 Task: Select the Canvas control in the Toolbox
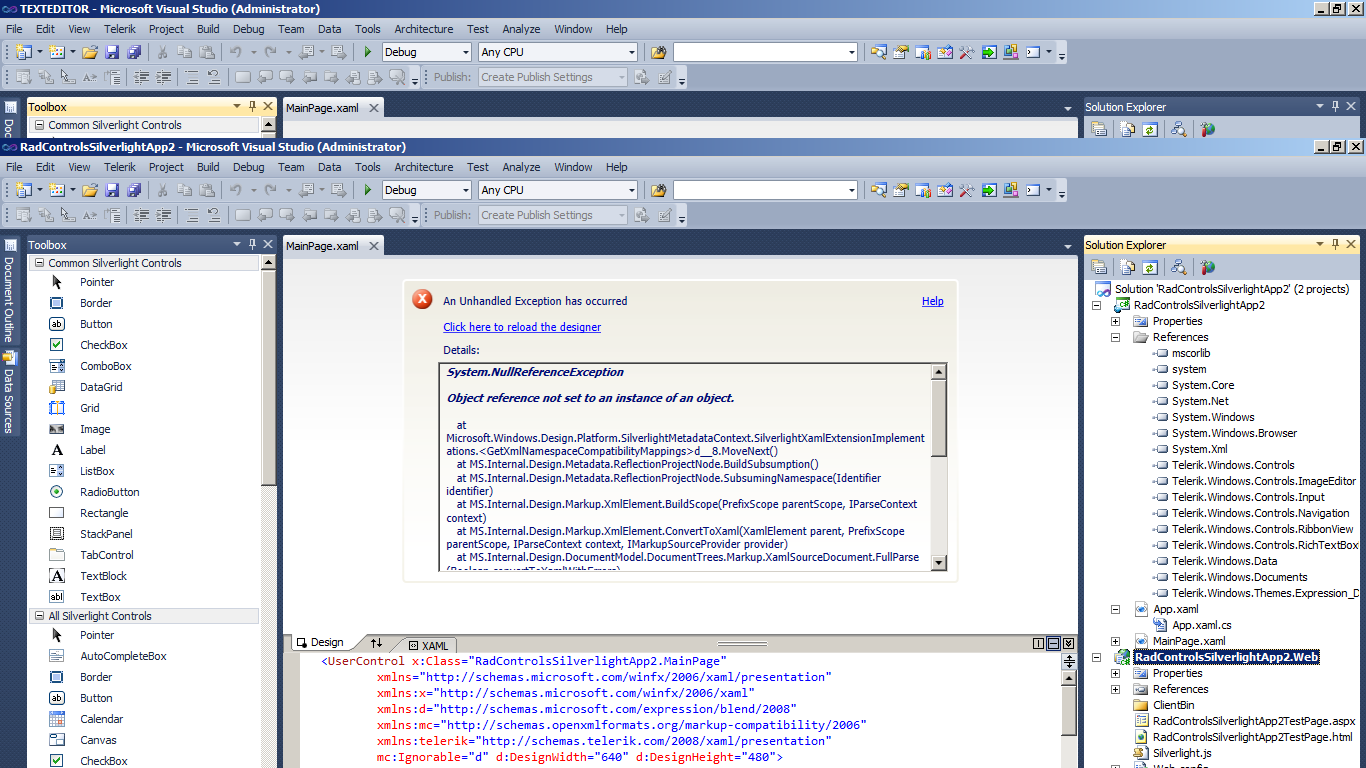tap(98, 740)
